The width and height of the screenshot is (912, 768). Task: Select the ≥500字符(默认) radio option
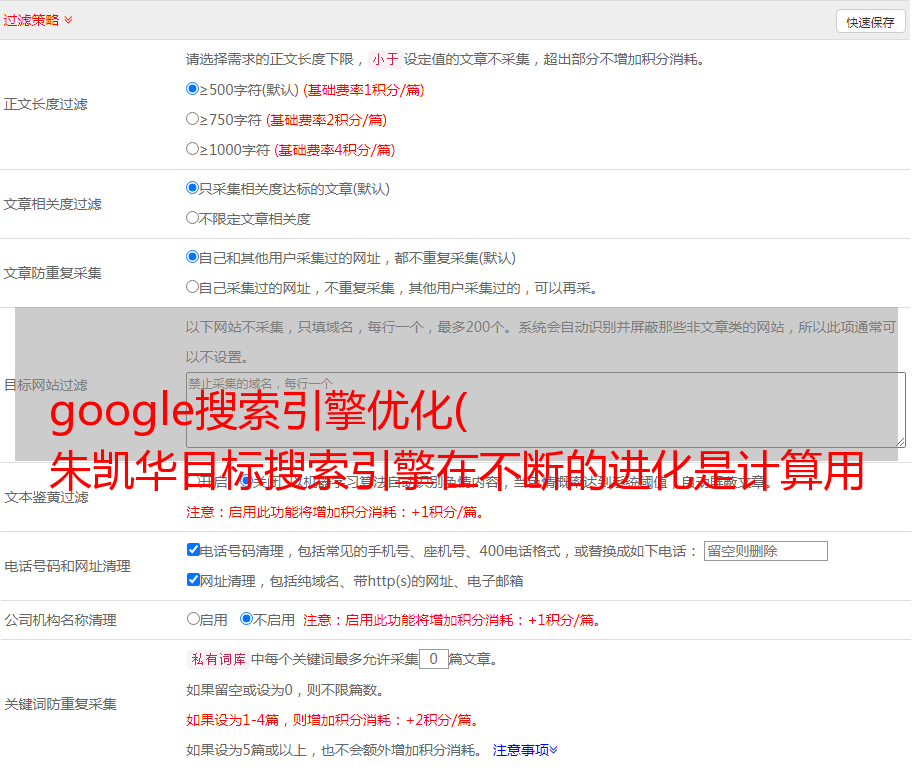click(192, 89)
